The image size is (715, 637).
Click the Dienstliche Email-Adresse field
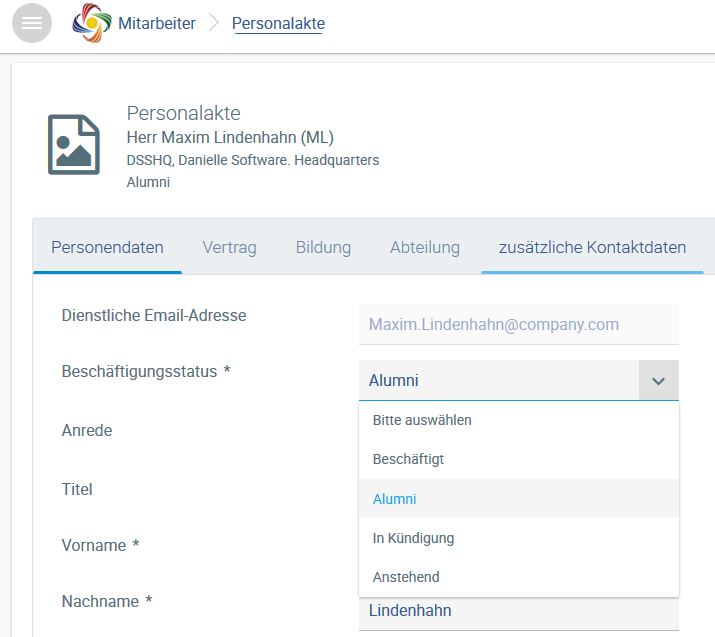(519, 324)
